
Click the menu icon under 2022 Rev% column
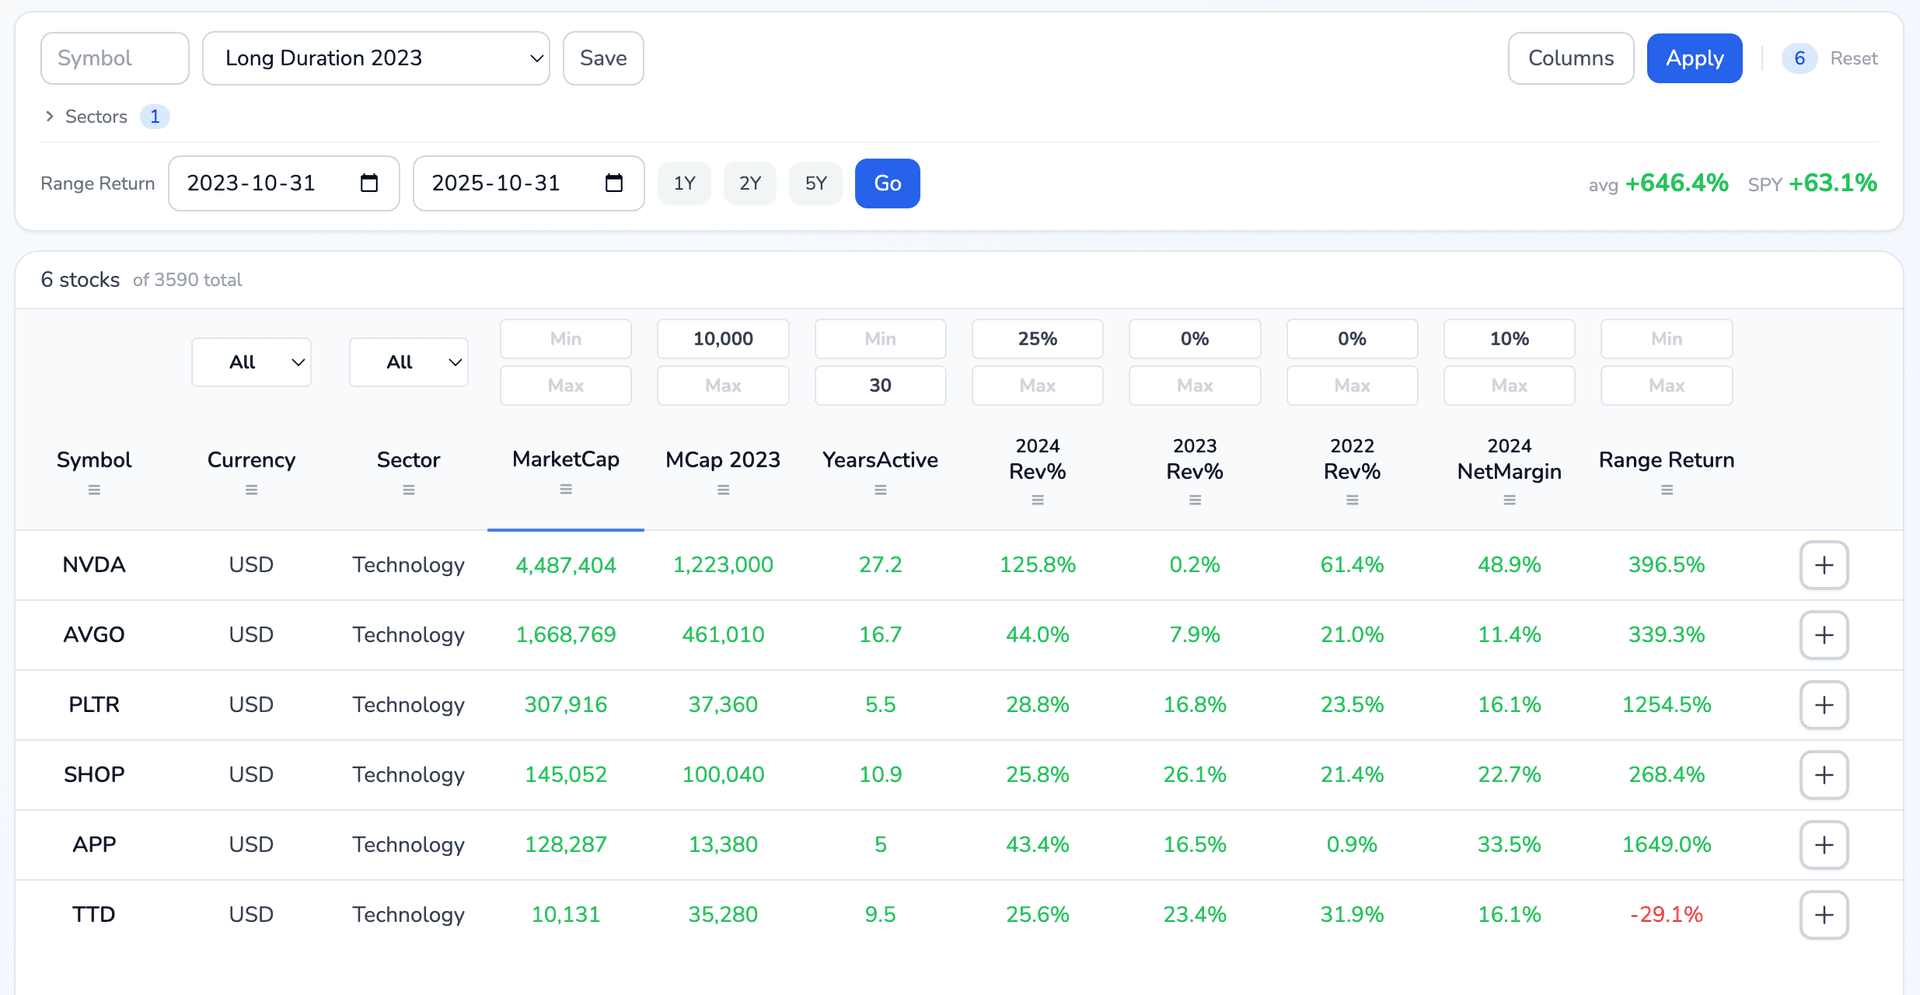(x=1352, y=500)
